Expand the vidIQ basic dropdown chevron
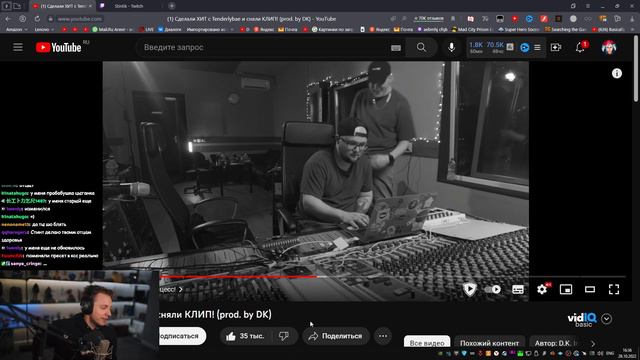 [607, 318]
